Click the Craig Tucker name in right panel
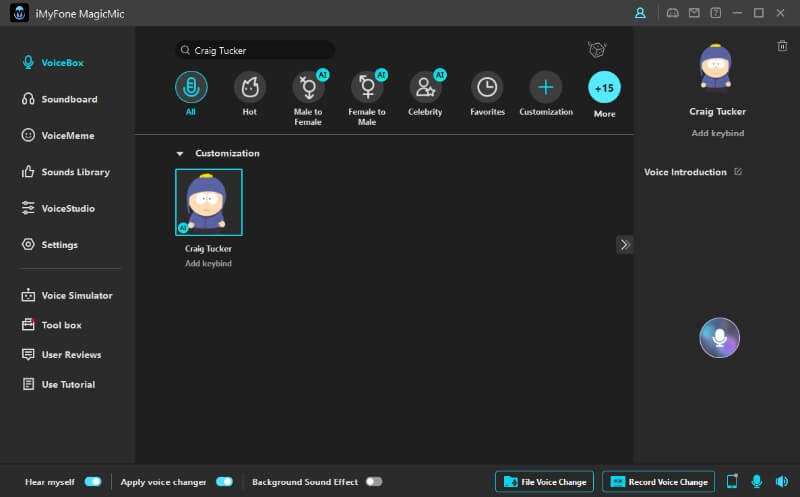800x497 pixels. pos(717,111)
